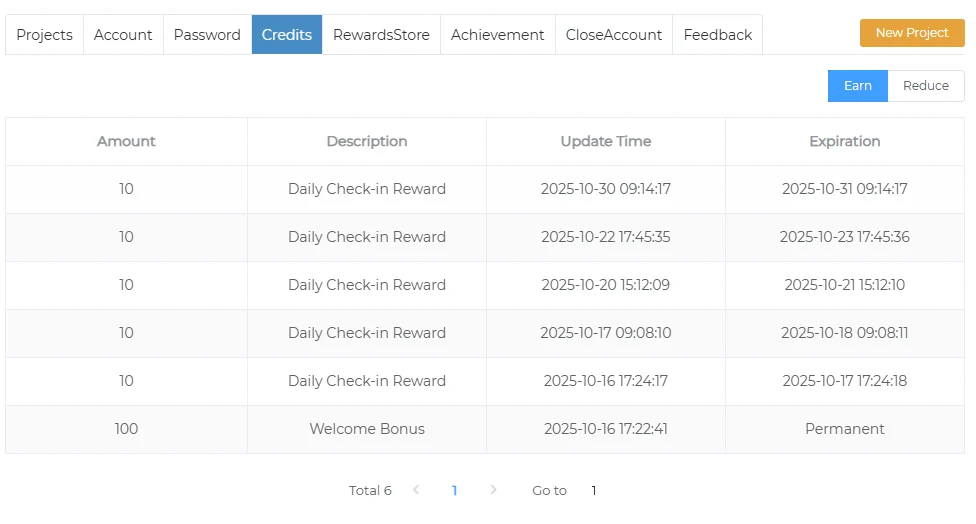Click the New Project button
This screenshot has width=976, height=524.
click(x=912, y=33)
